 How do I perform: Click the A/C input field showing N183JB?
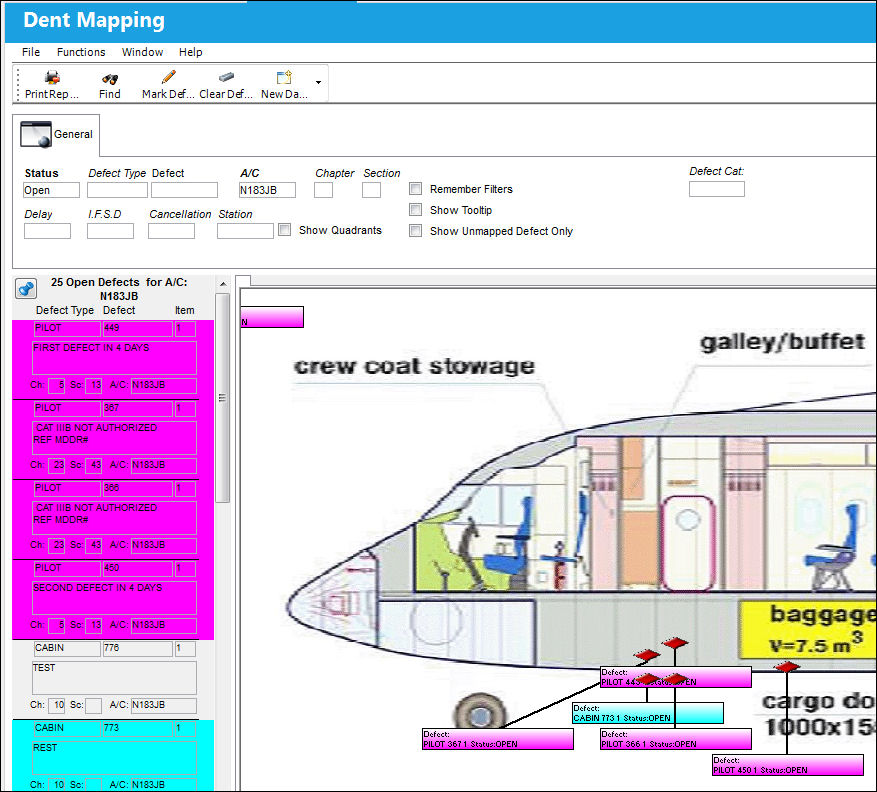click(x=267, y=190)
